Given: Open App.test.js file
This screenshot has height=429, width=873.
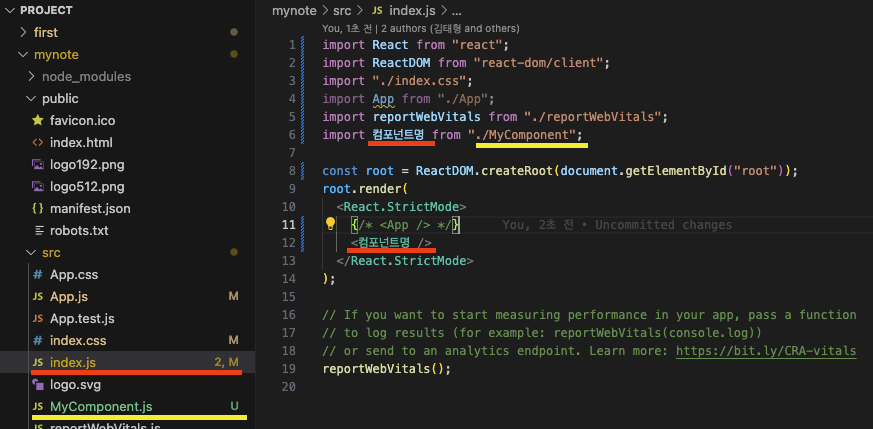Looking at the screenshot, I should pos(82,318).
